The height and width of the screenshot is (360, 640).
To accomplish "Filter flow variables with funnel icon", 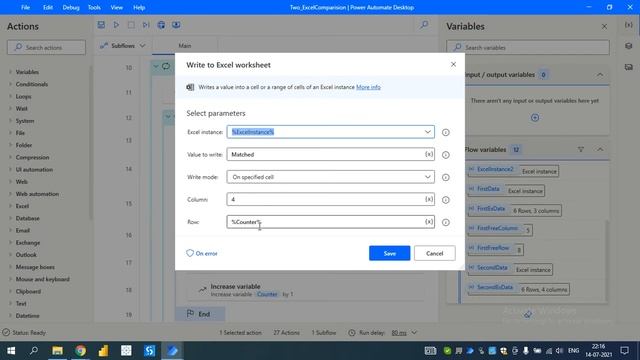I will [580, 149].
